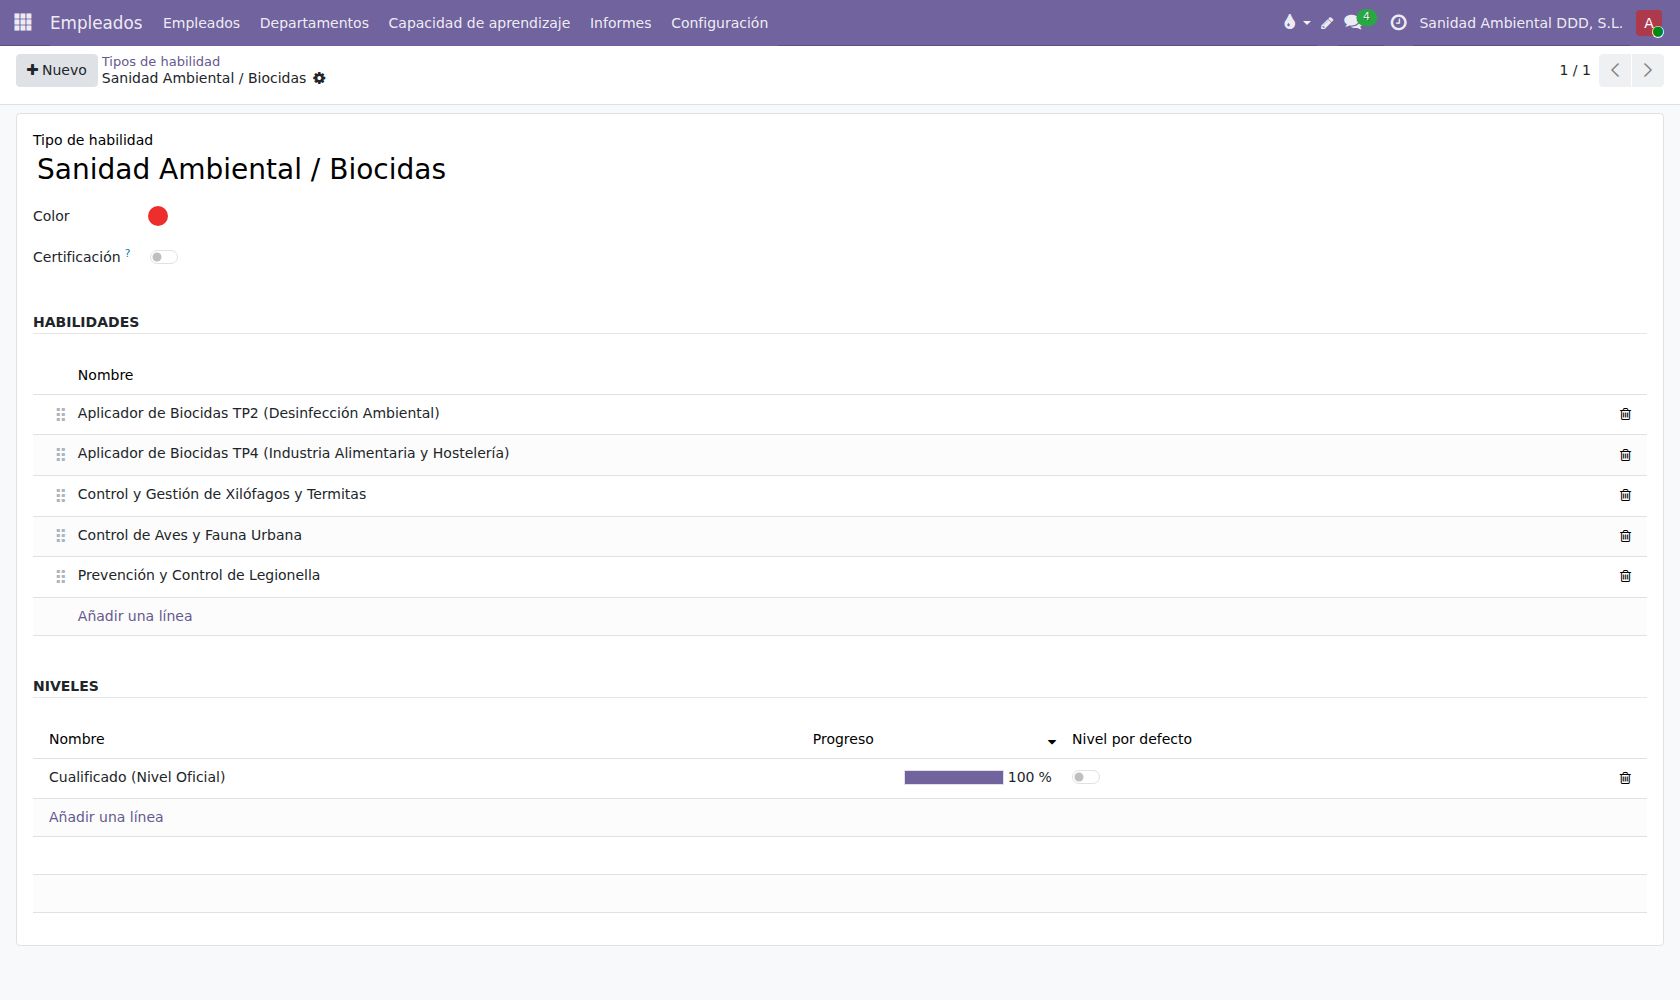The height and width of the screenshot is (1000, 1680).
Task: Toggle Nivel por defecto for Cualificado level
Action: click(x=1085, y=777)
